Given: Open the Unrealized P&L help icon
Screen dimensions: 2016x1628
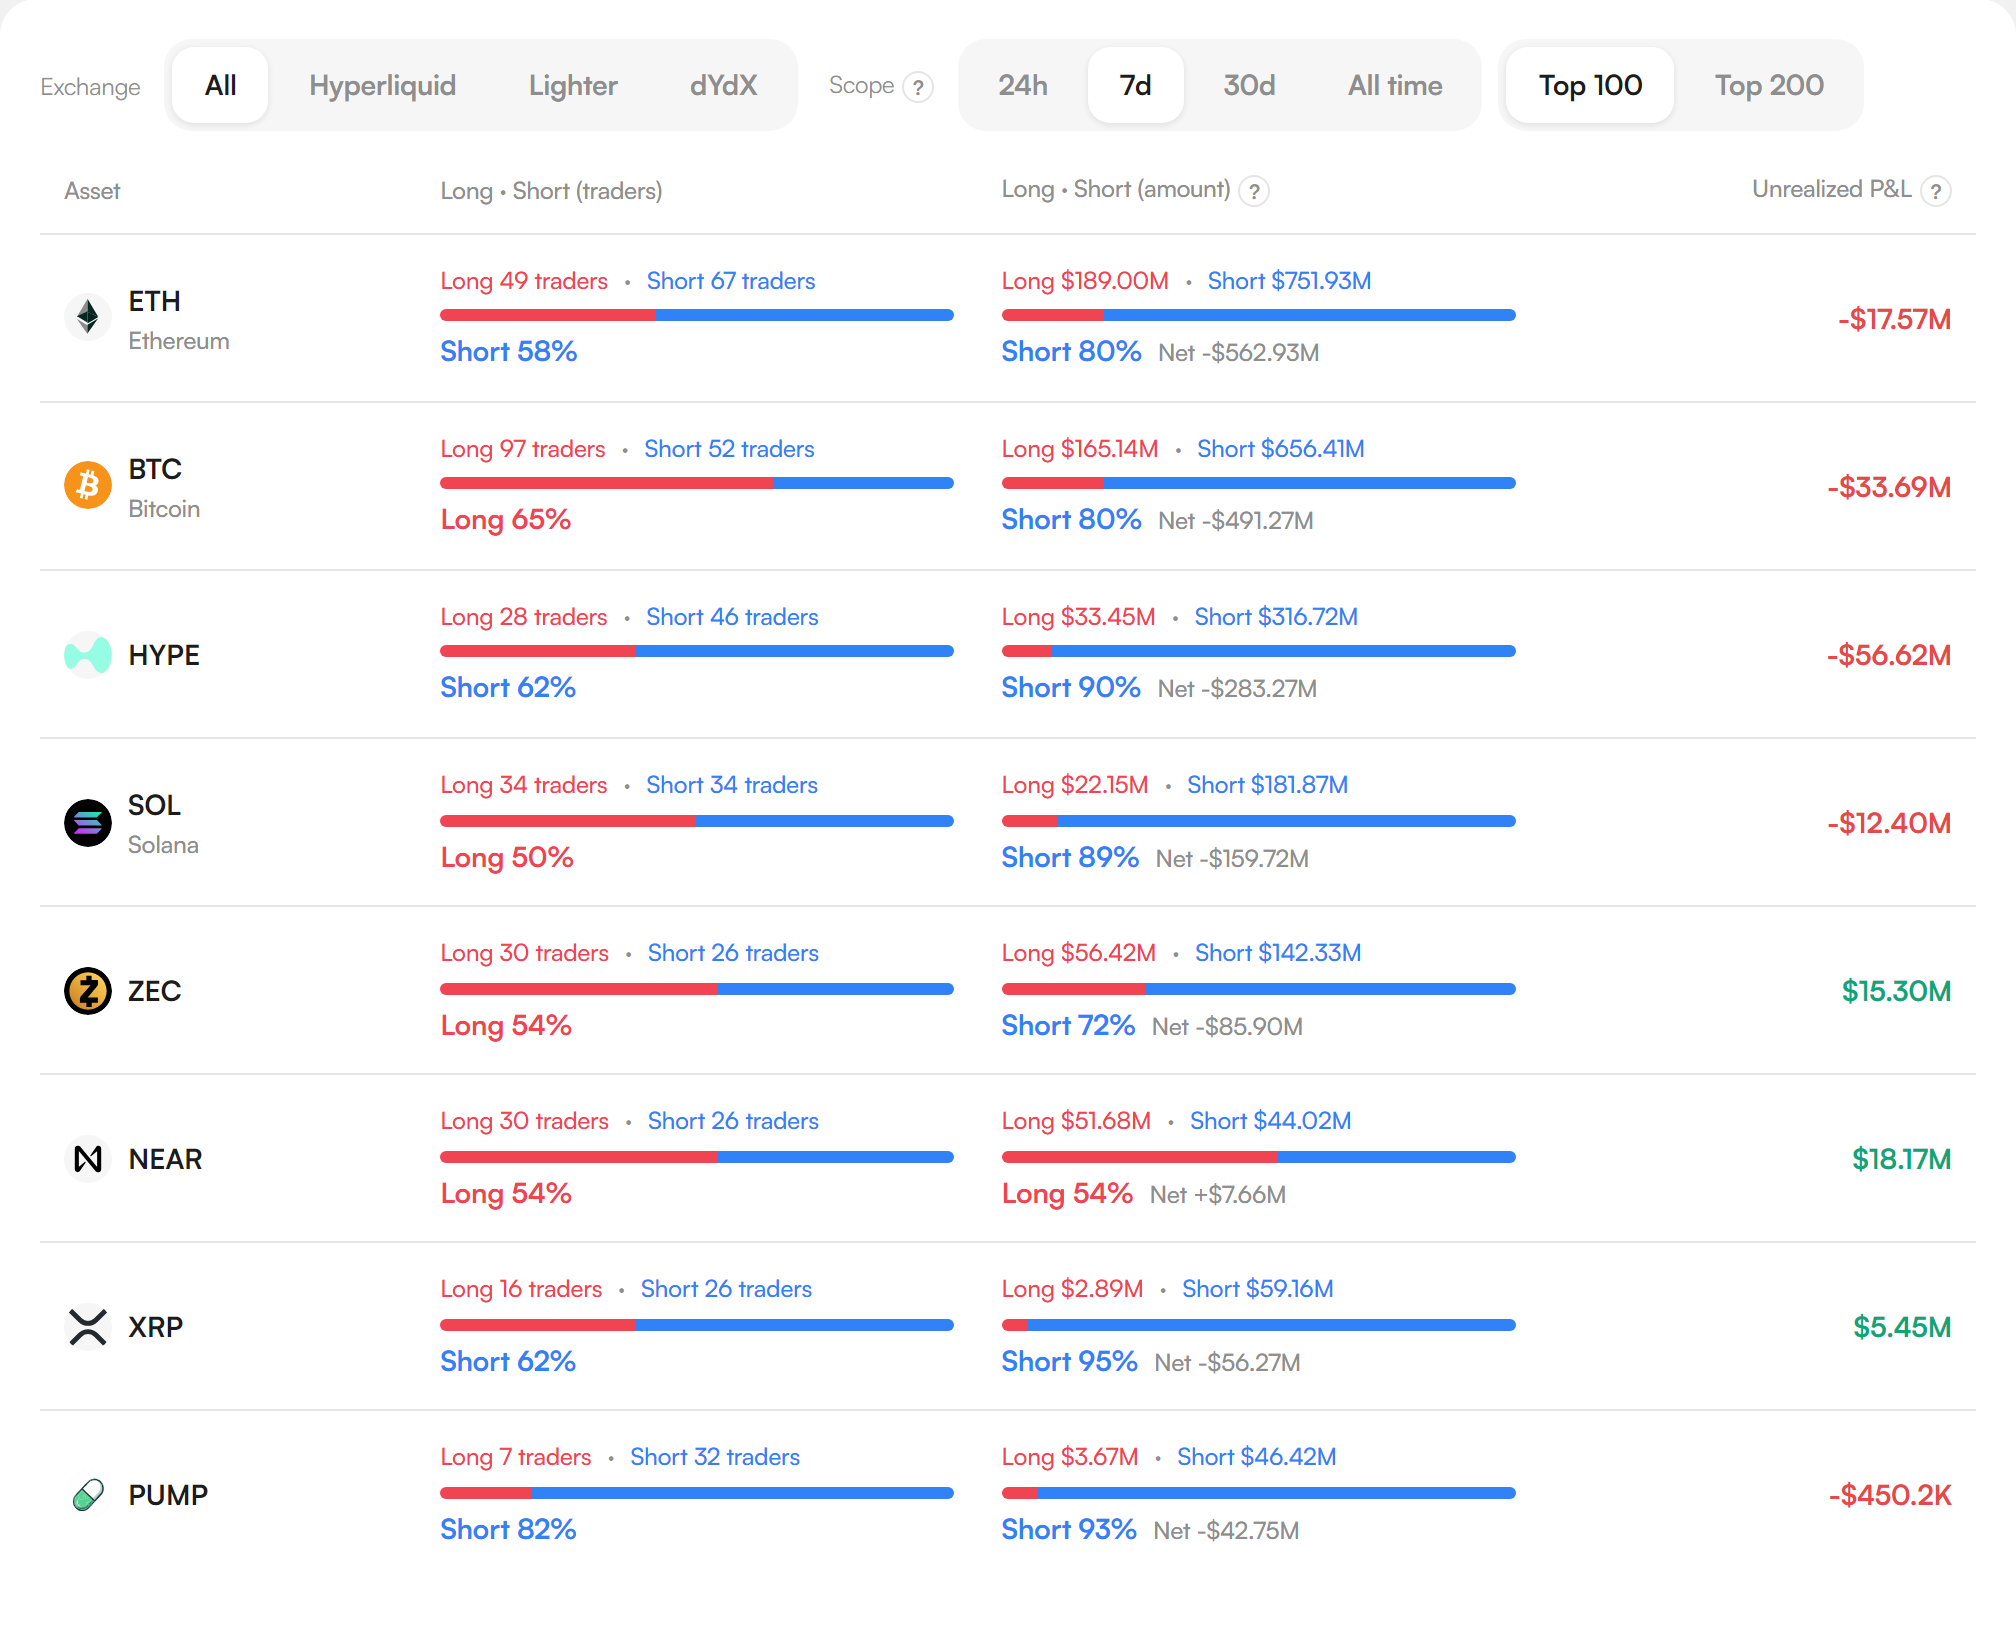Looking at the screenshot, I should point(1936,191).
